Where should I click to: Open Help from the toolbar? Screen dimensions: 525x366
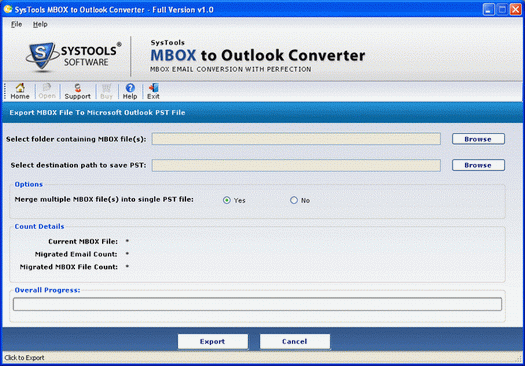[130, 91]
